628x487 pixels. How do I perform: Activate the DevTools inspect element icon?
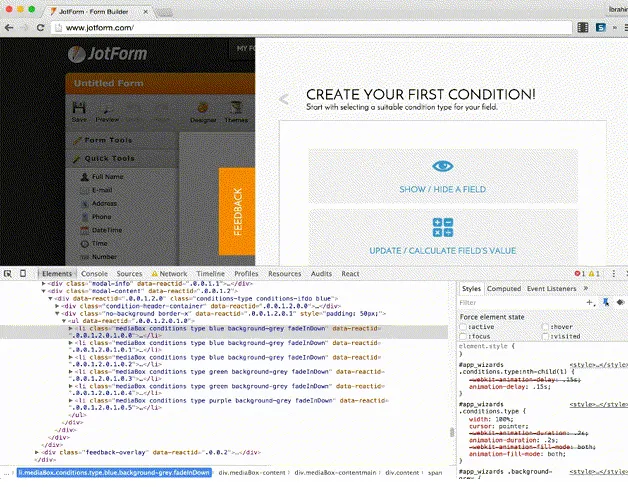8,274
